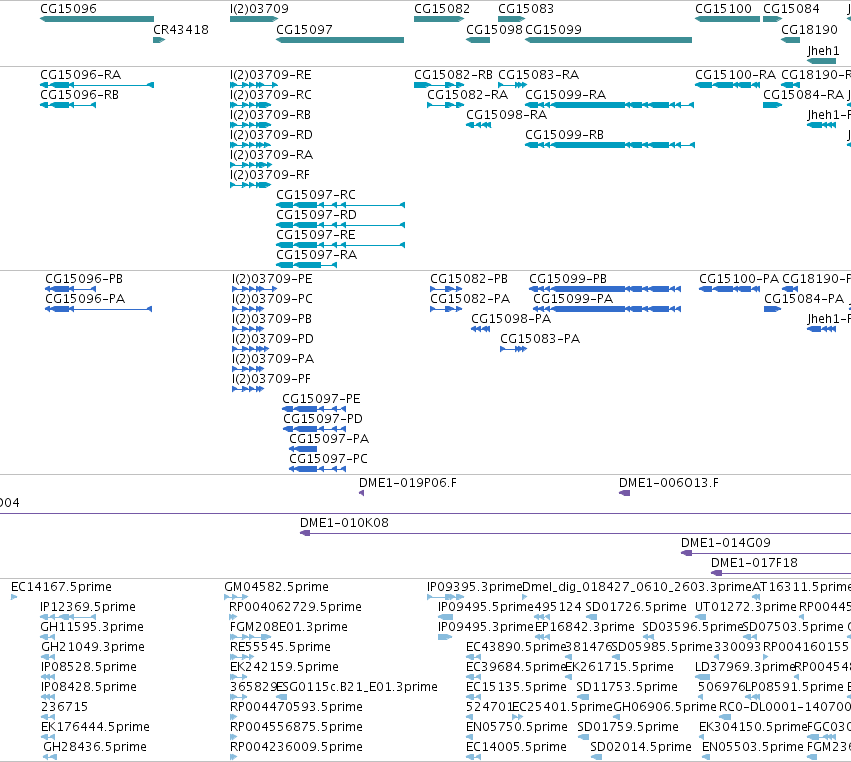This screenshot has height=762, width=851.
Task: Click protein l(2)03709-PF label
Action: [x=271, y=378]
